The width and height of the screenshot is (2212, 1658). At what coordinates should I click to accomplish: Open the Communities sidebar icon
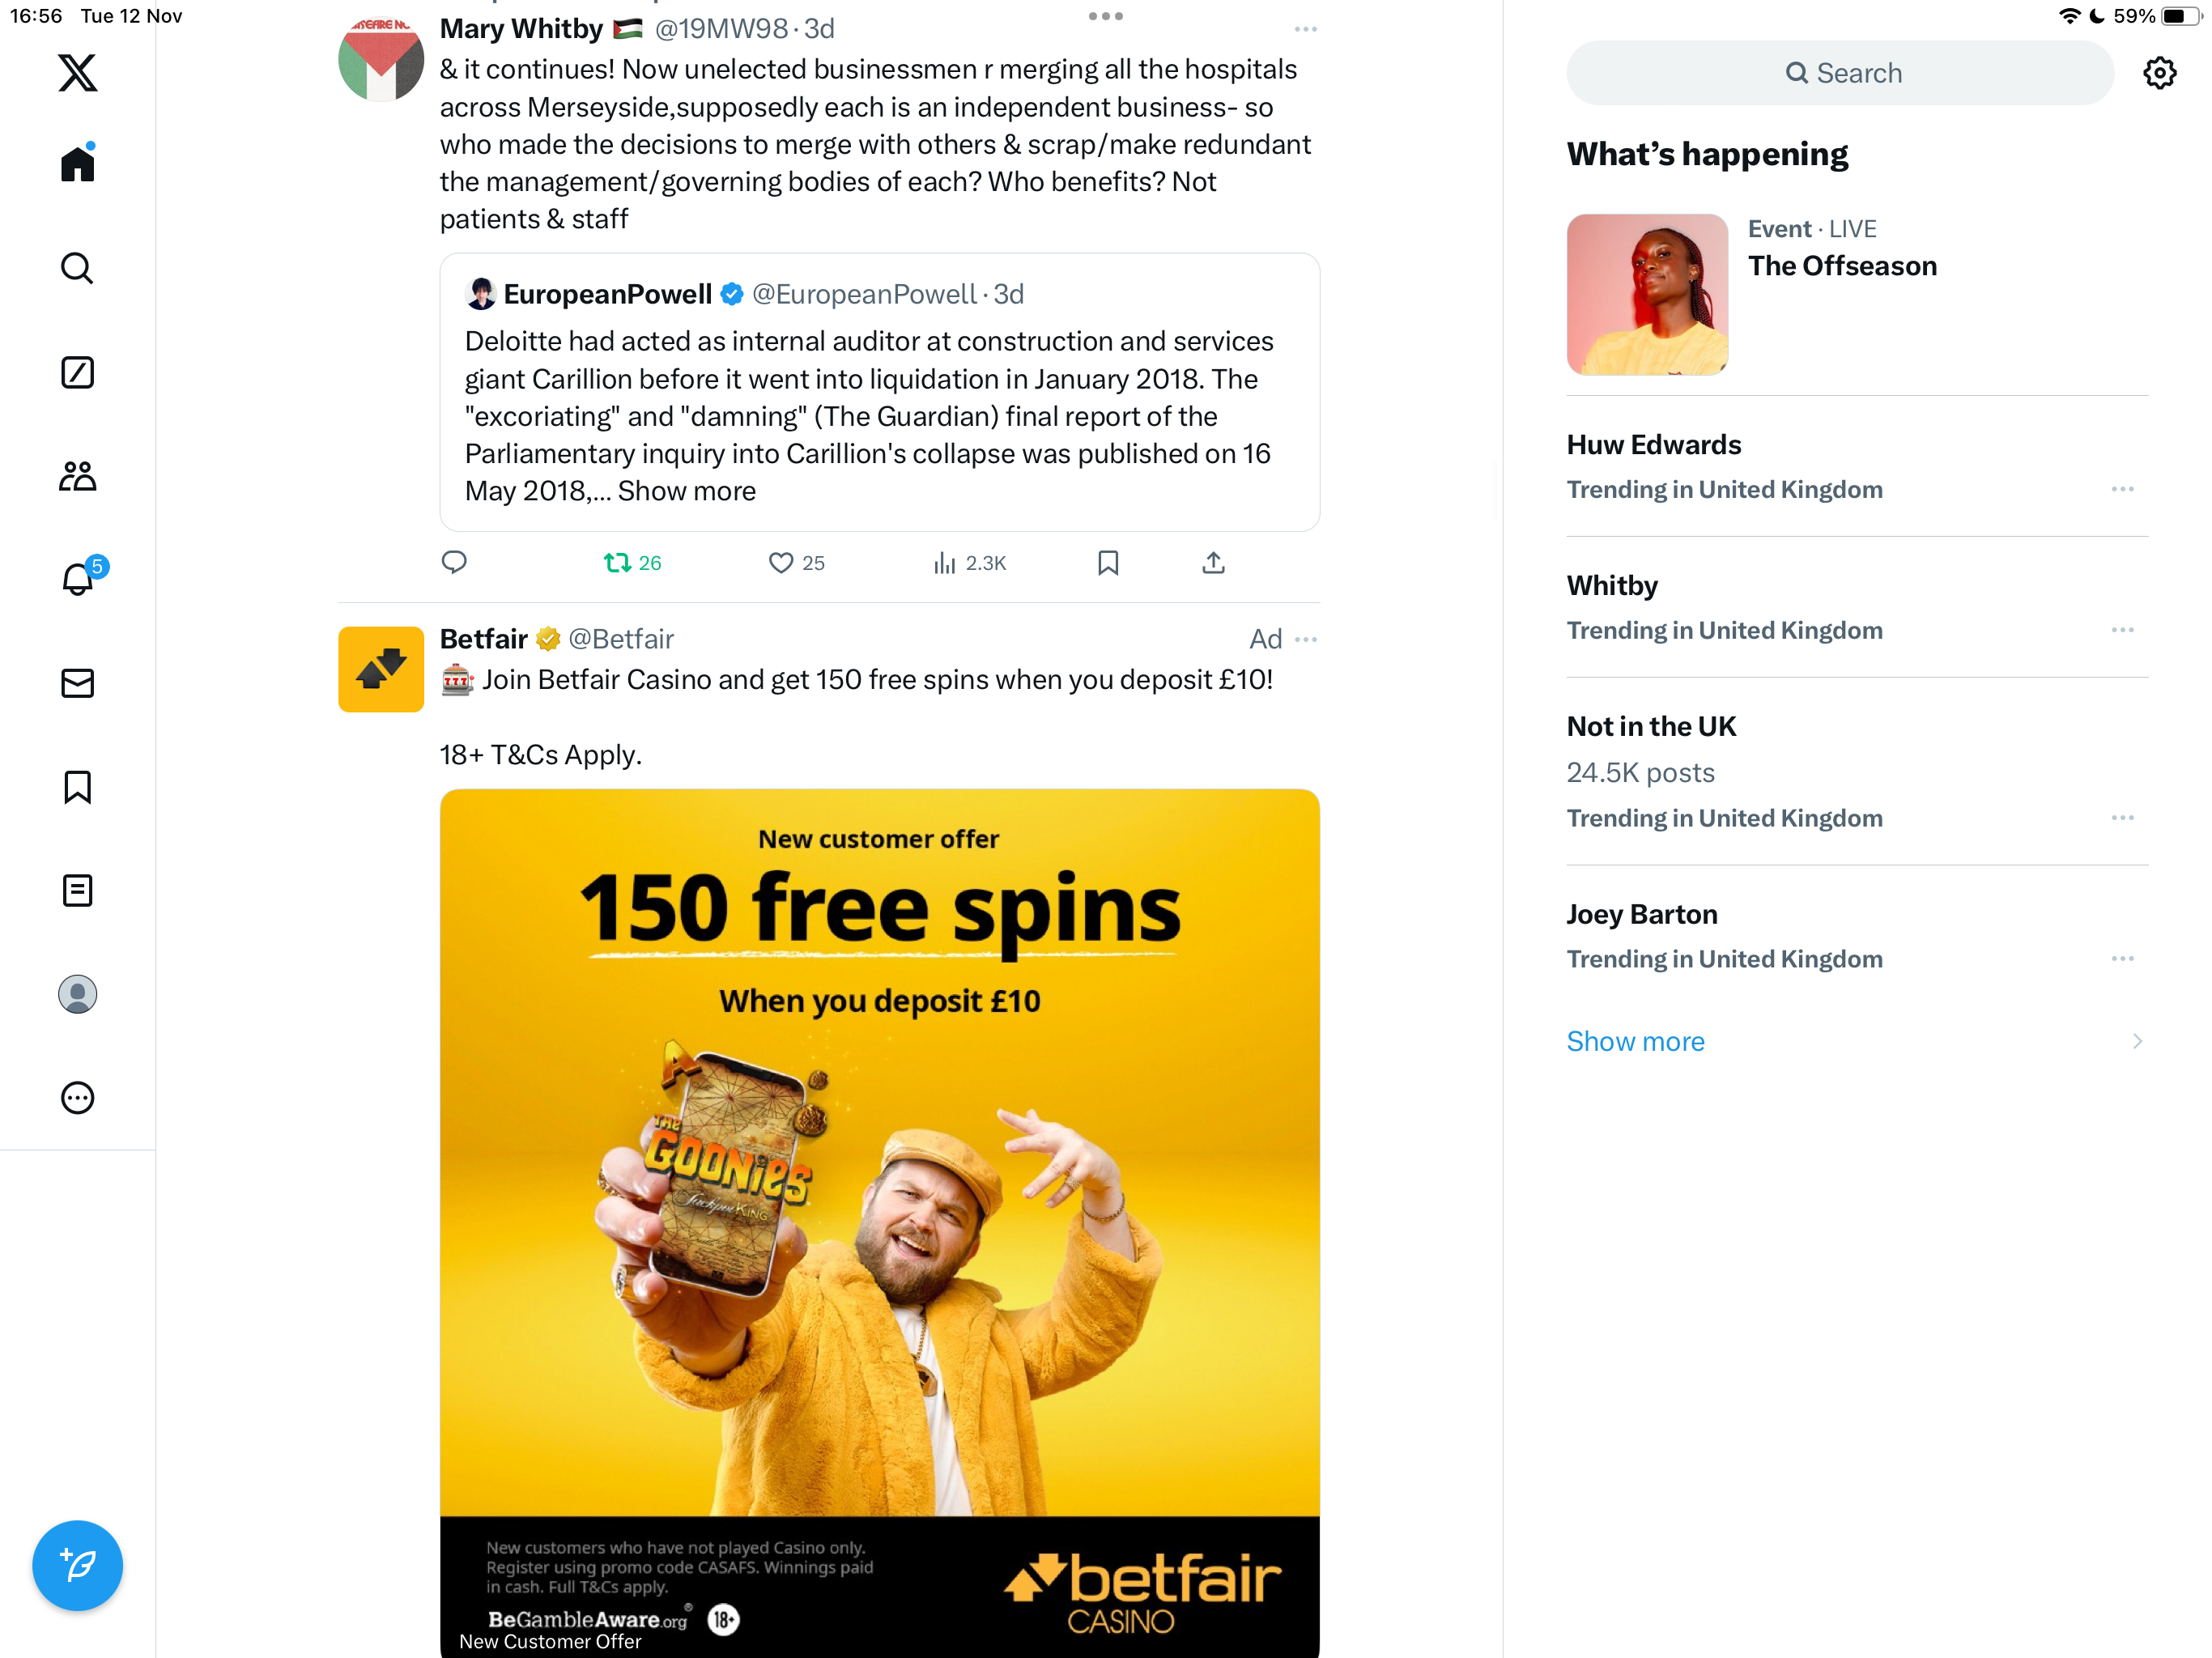[77, 476]
